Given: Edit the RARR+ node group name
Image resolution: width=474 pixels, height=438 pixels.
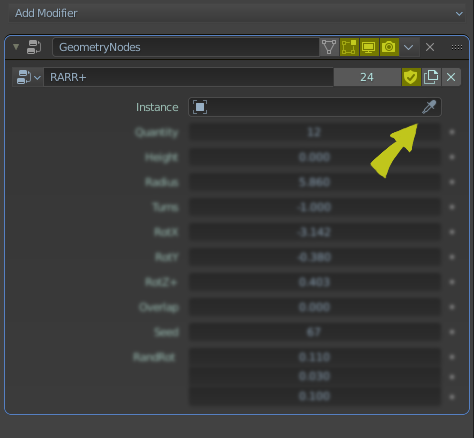Looking at the screenshot, I should 189,77.
